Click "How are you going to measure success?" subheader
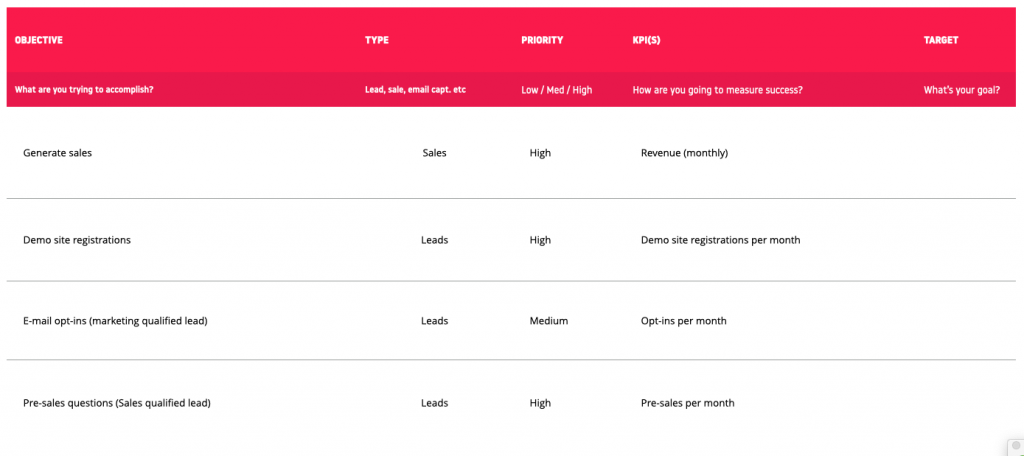 (x=717, y=90)
